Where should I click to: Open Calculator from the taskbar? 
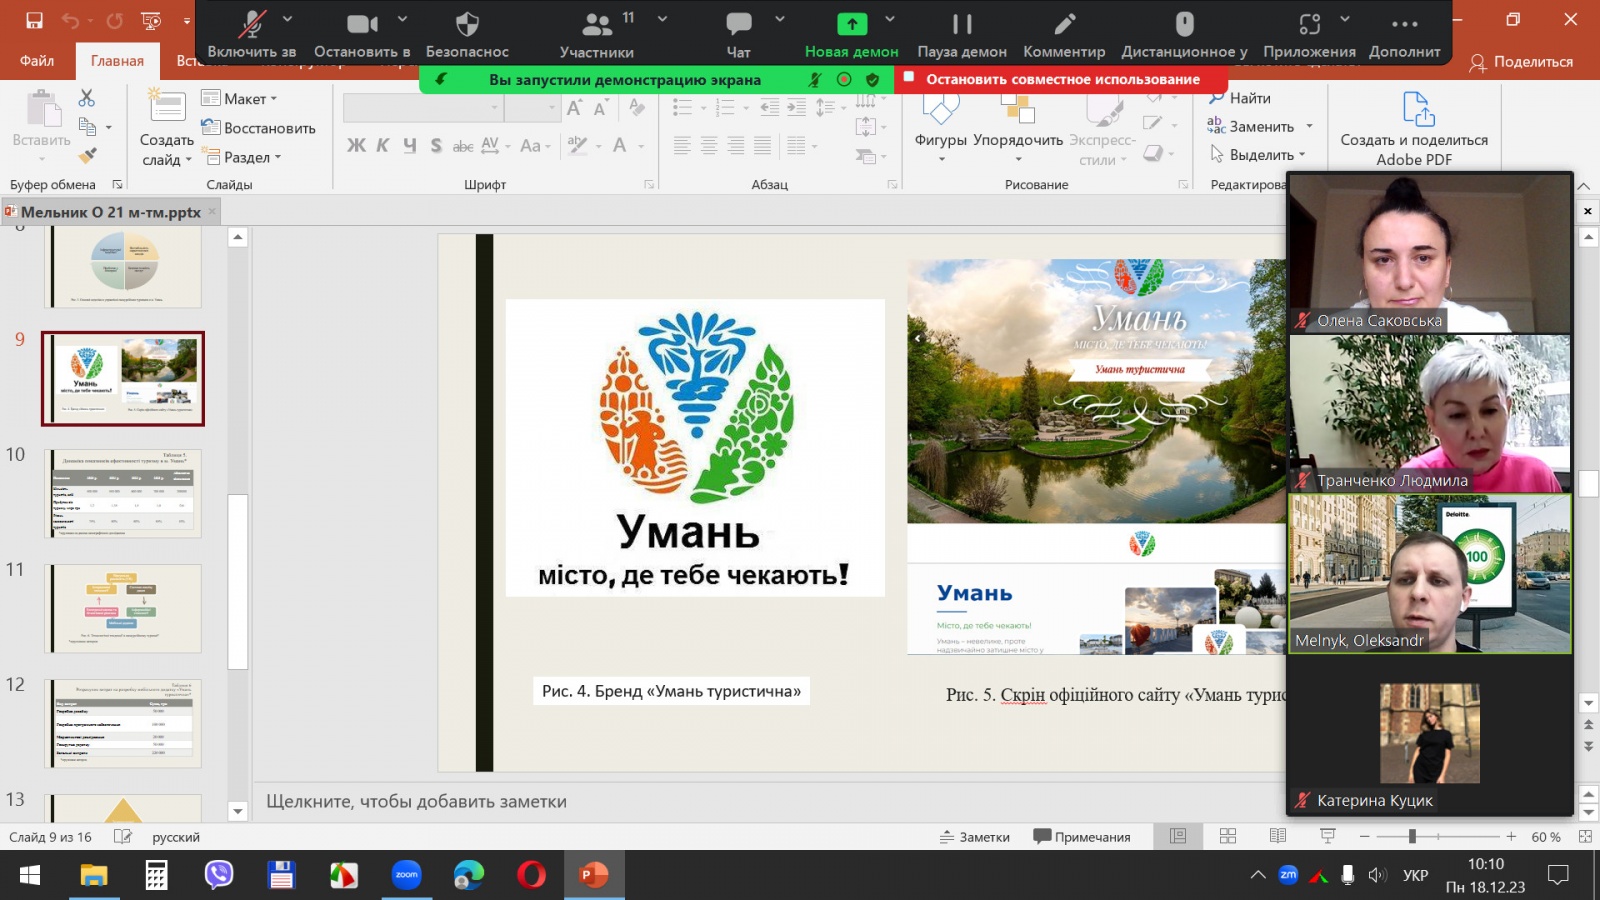[156, 875]
